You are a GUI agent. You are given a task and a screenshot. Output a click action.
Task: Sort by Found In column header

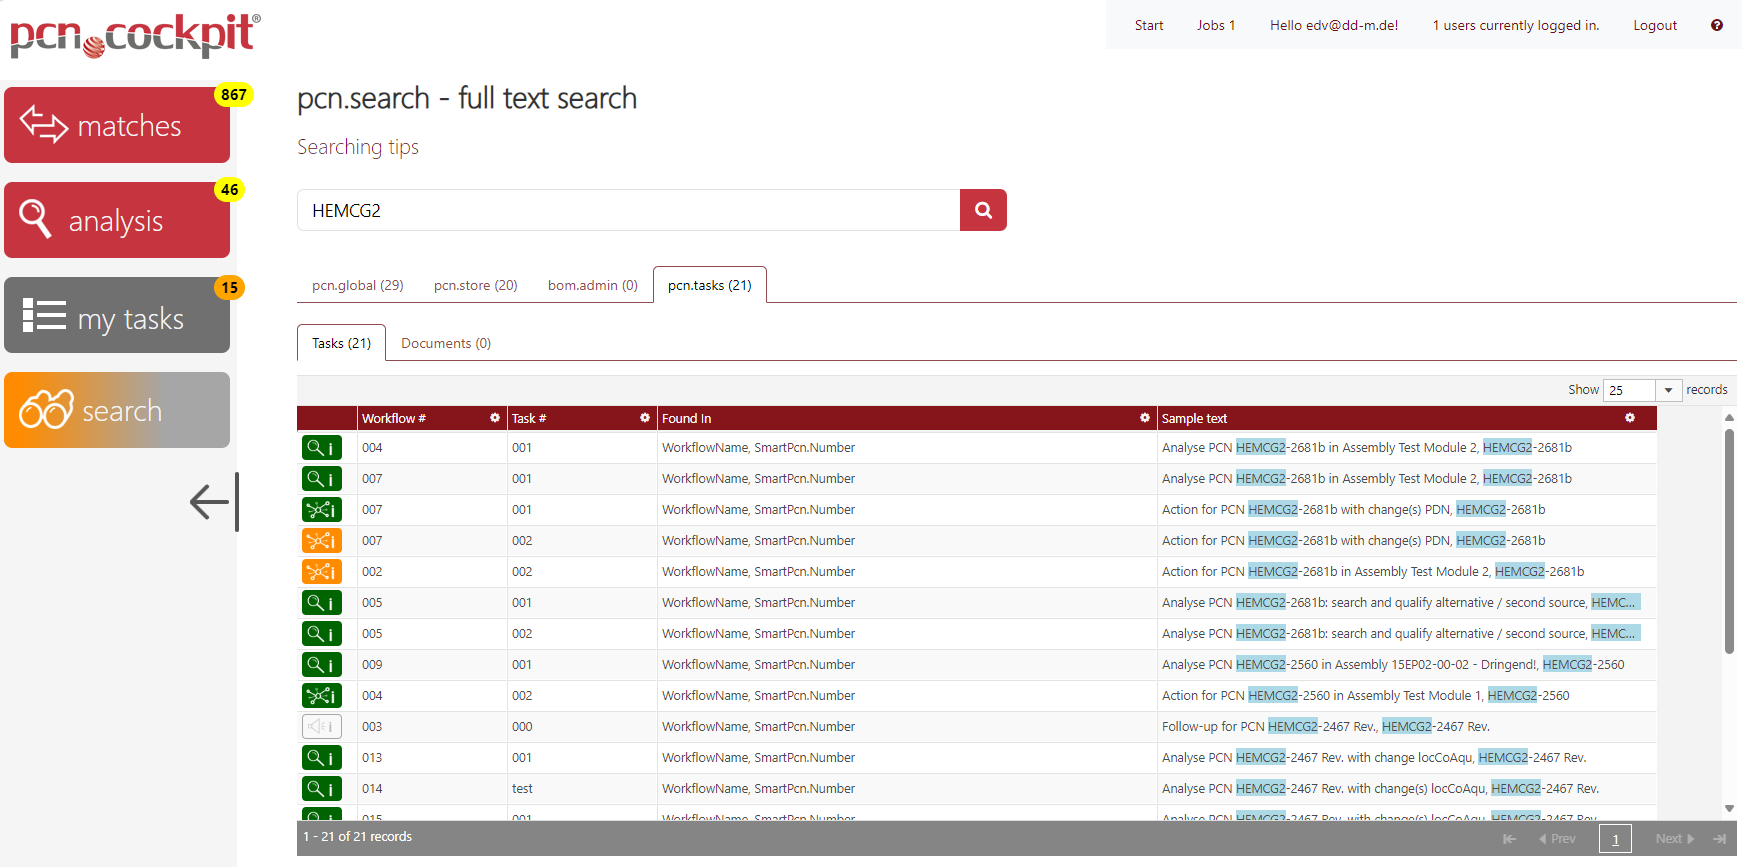(687, 418)
